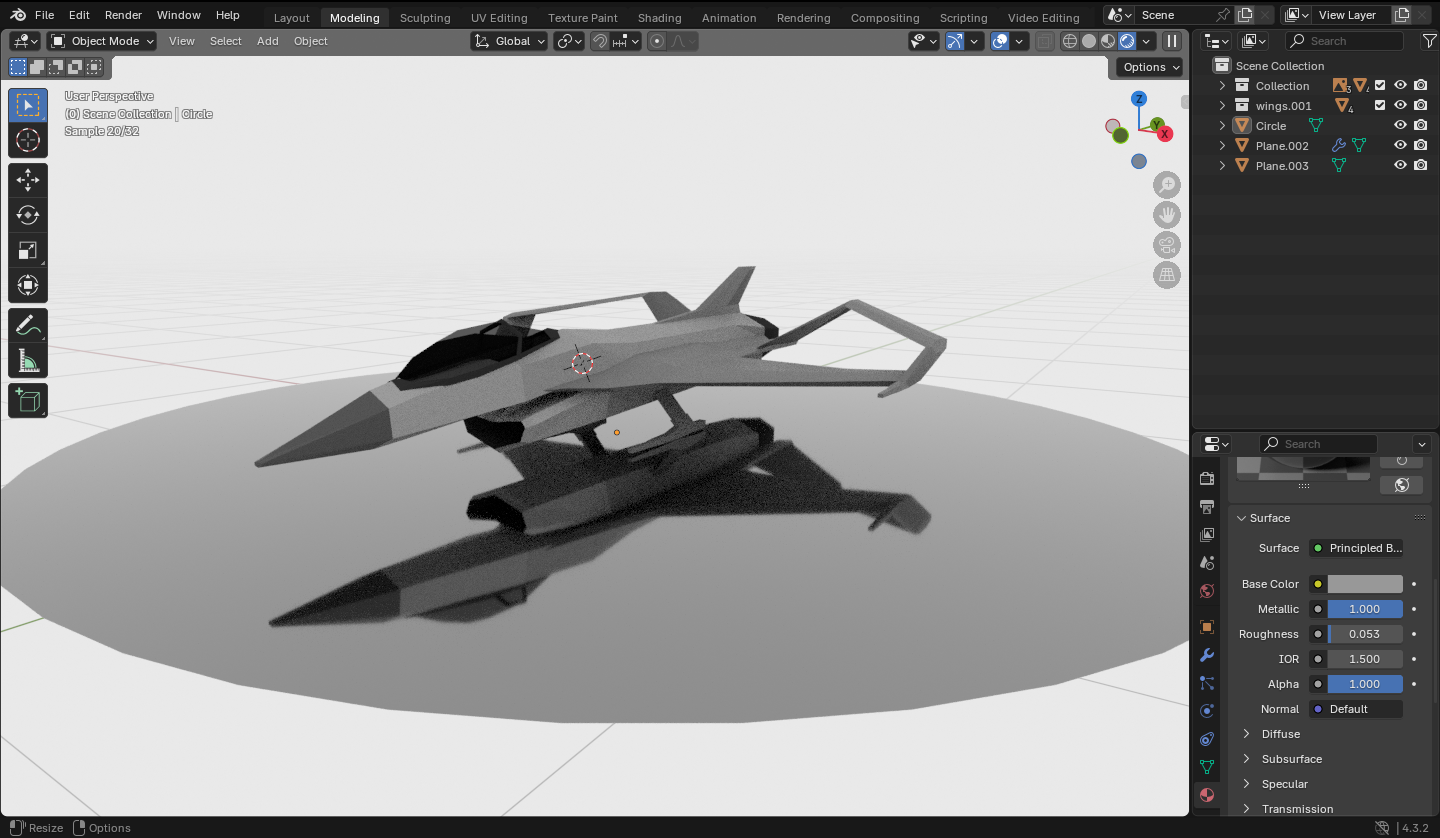Open viewport Options dropdown
This screenshot has height=838, width=1440.
coord(1151,67)
